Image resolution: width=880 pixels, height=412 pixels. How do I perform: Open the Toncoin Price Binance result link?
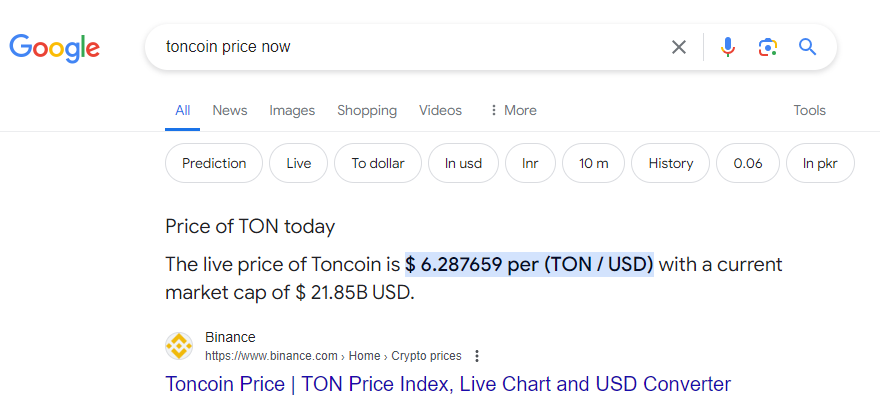click(448, 383)
